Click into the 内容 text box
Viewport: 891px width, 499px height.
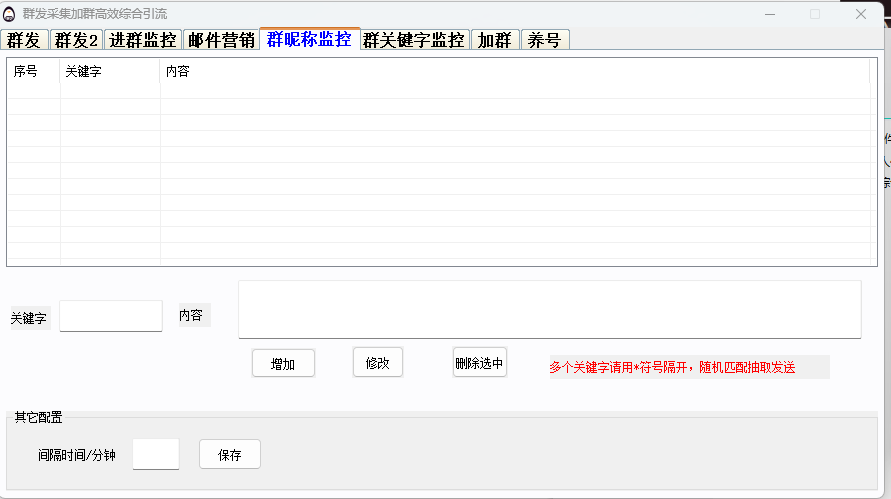pos(549,309)
